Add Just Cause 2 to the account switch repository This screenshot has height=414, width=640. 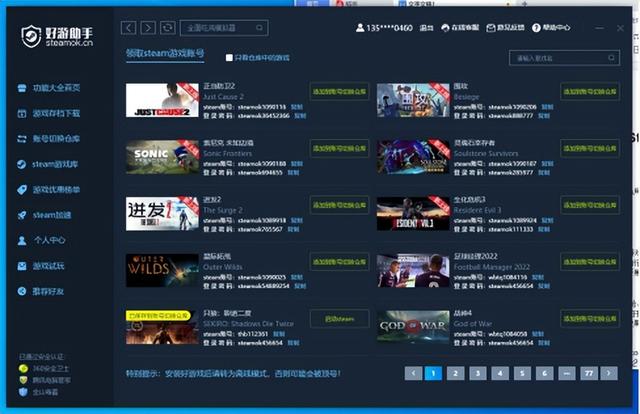339,91
